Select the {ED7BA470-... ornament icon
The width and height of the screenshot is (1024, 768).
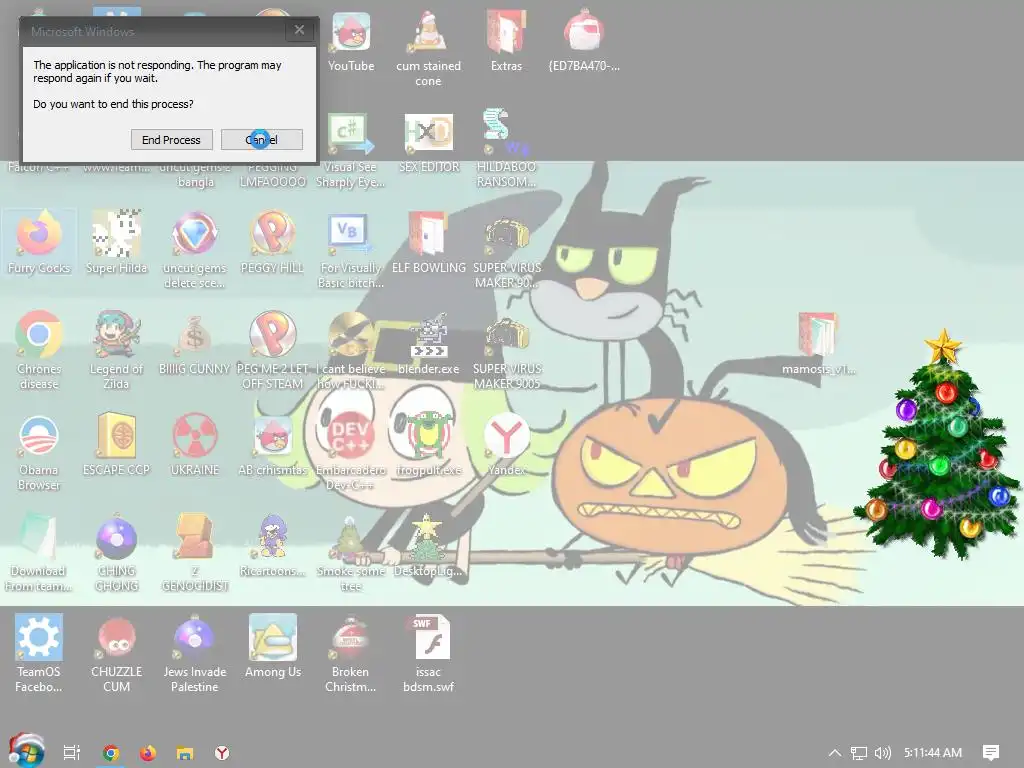click(584, 42)
